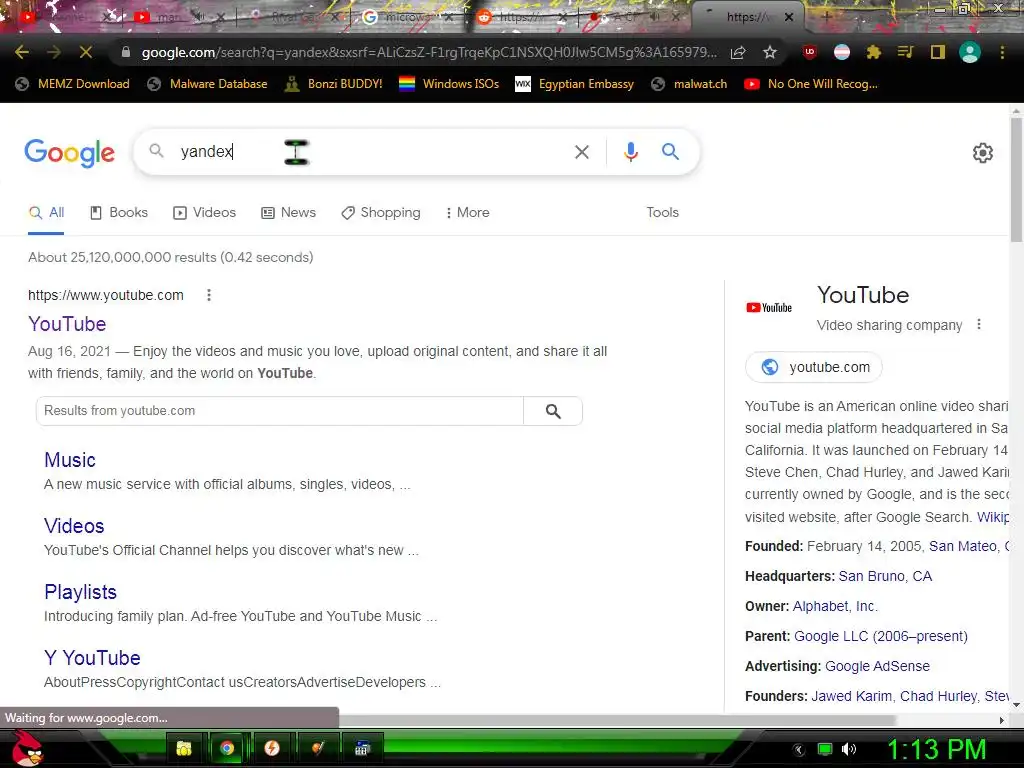Toggle the Chrome side panel
Image resolution: width=1024 pixels, height=768 pixels.
tap(938, 52)
